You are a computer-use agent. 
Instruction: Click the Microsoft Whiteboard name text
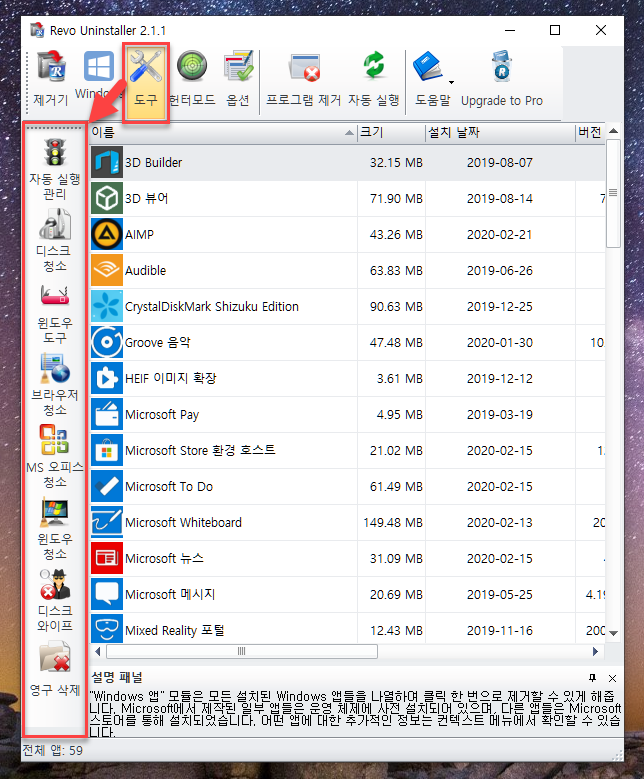183,523
